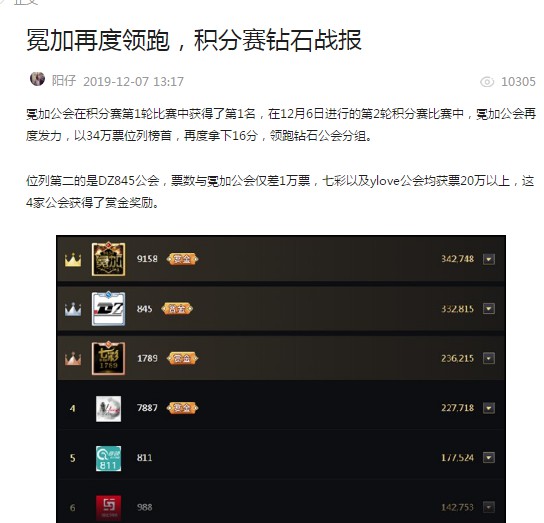
Task: Expand the 342,748 votes row dropdown
Action: pos(489,259)
